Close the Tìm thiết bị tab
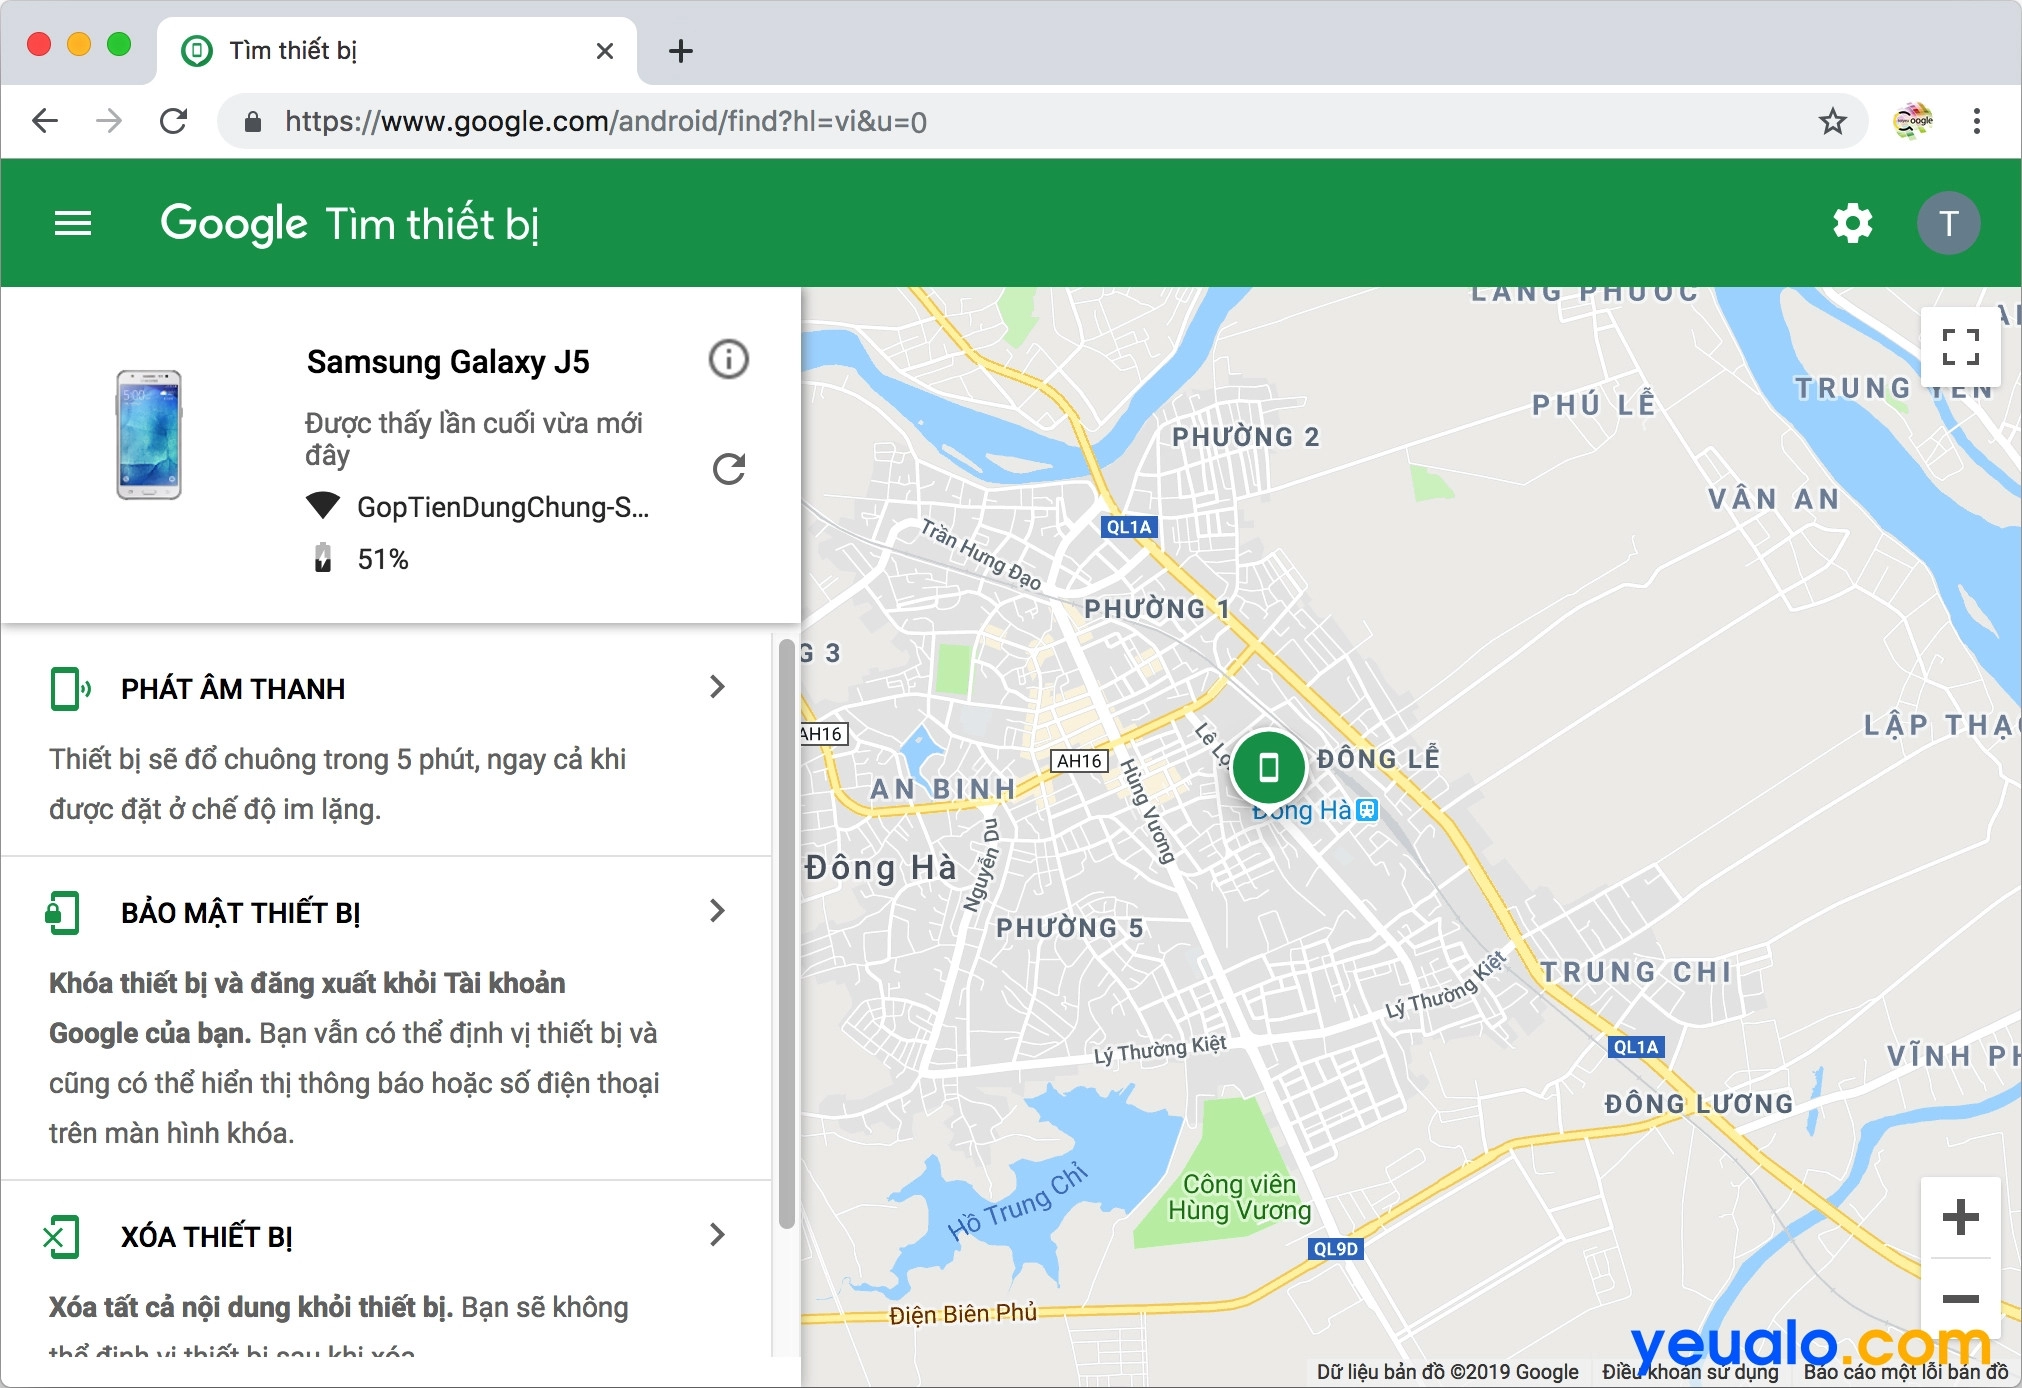 pyautogui.click(x=605, y=51)
